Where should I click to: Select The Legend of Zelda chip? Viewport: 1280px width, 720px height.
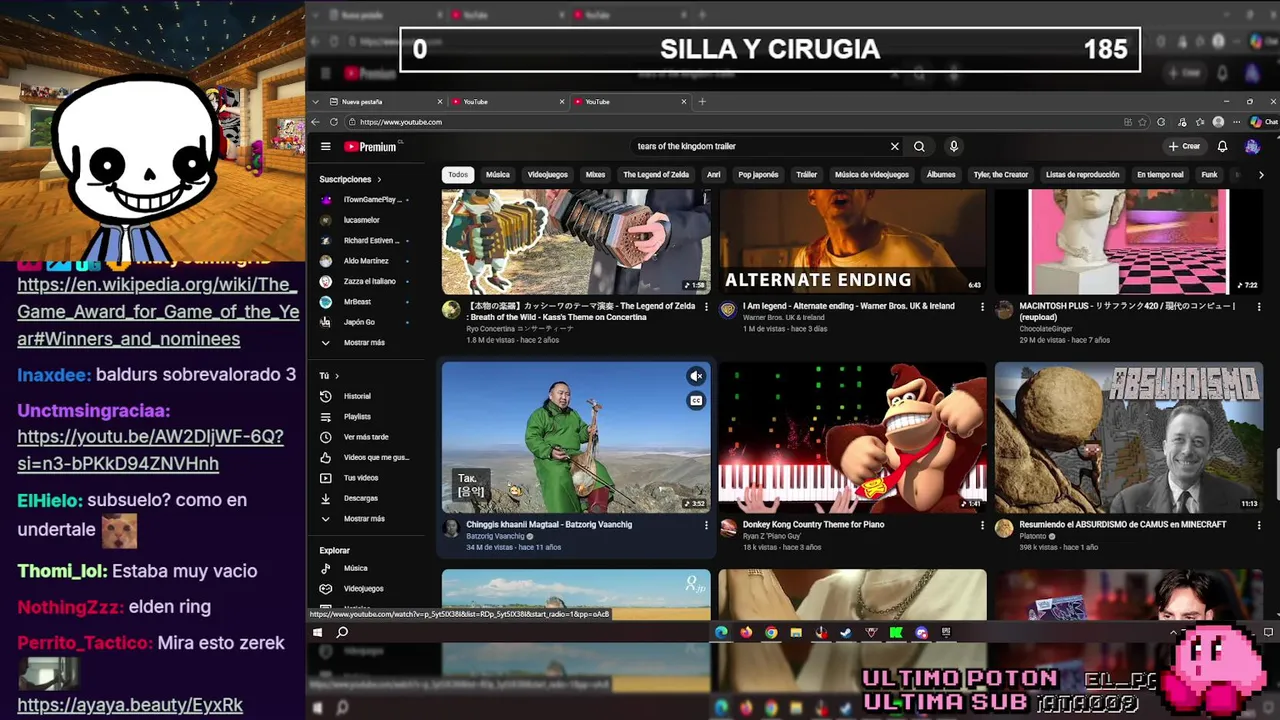pos(656,174)
